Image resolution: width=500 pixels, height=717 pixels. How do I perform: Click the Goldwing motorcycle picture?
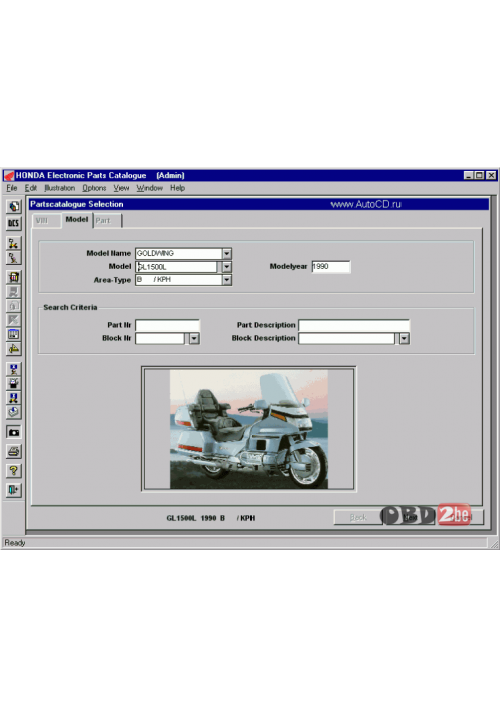249,429
